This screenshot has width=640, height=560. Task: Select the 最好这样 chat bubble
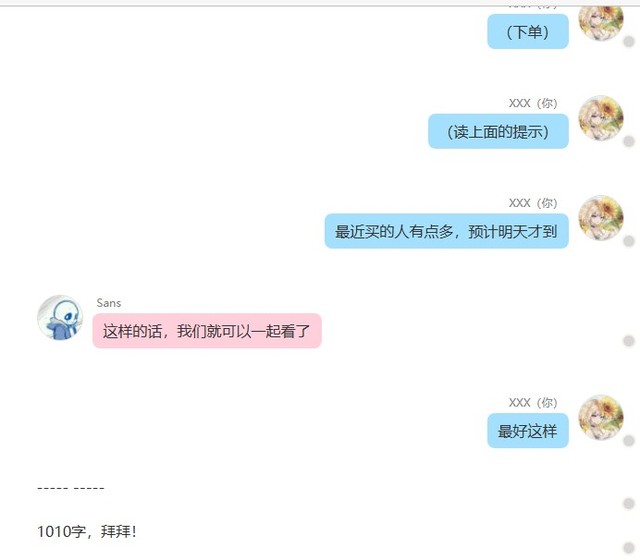528,431
